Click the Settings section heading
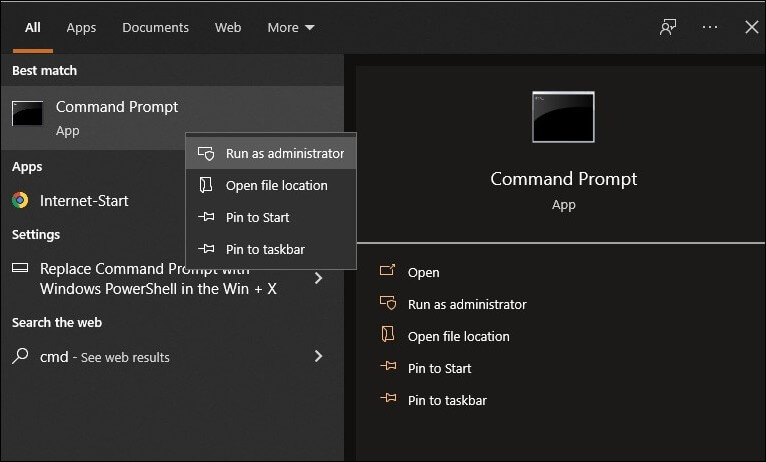The image size is (766, 462). (x=36, y=235)
